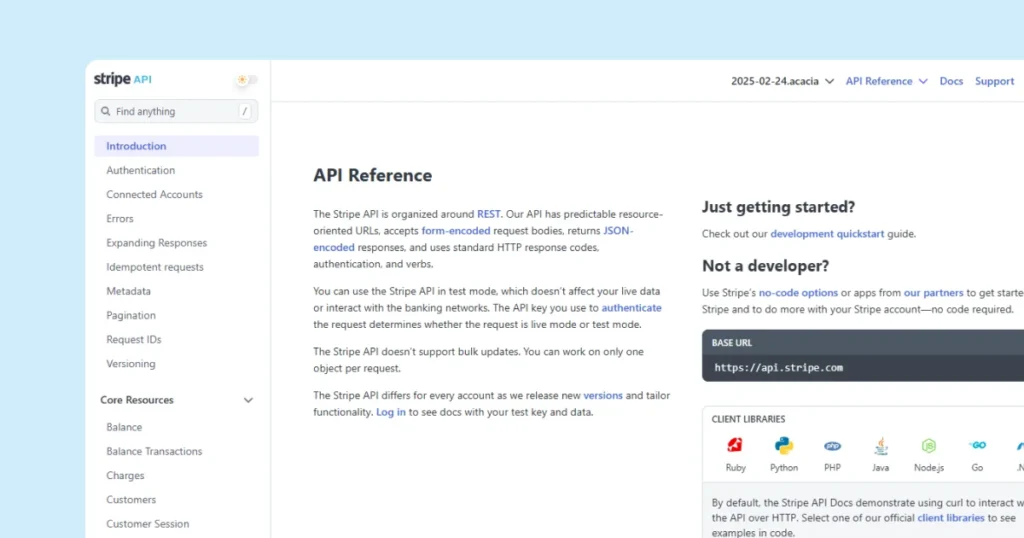
Task: Open Charges sidebar item
Action: click(125, 475)
